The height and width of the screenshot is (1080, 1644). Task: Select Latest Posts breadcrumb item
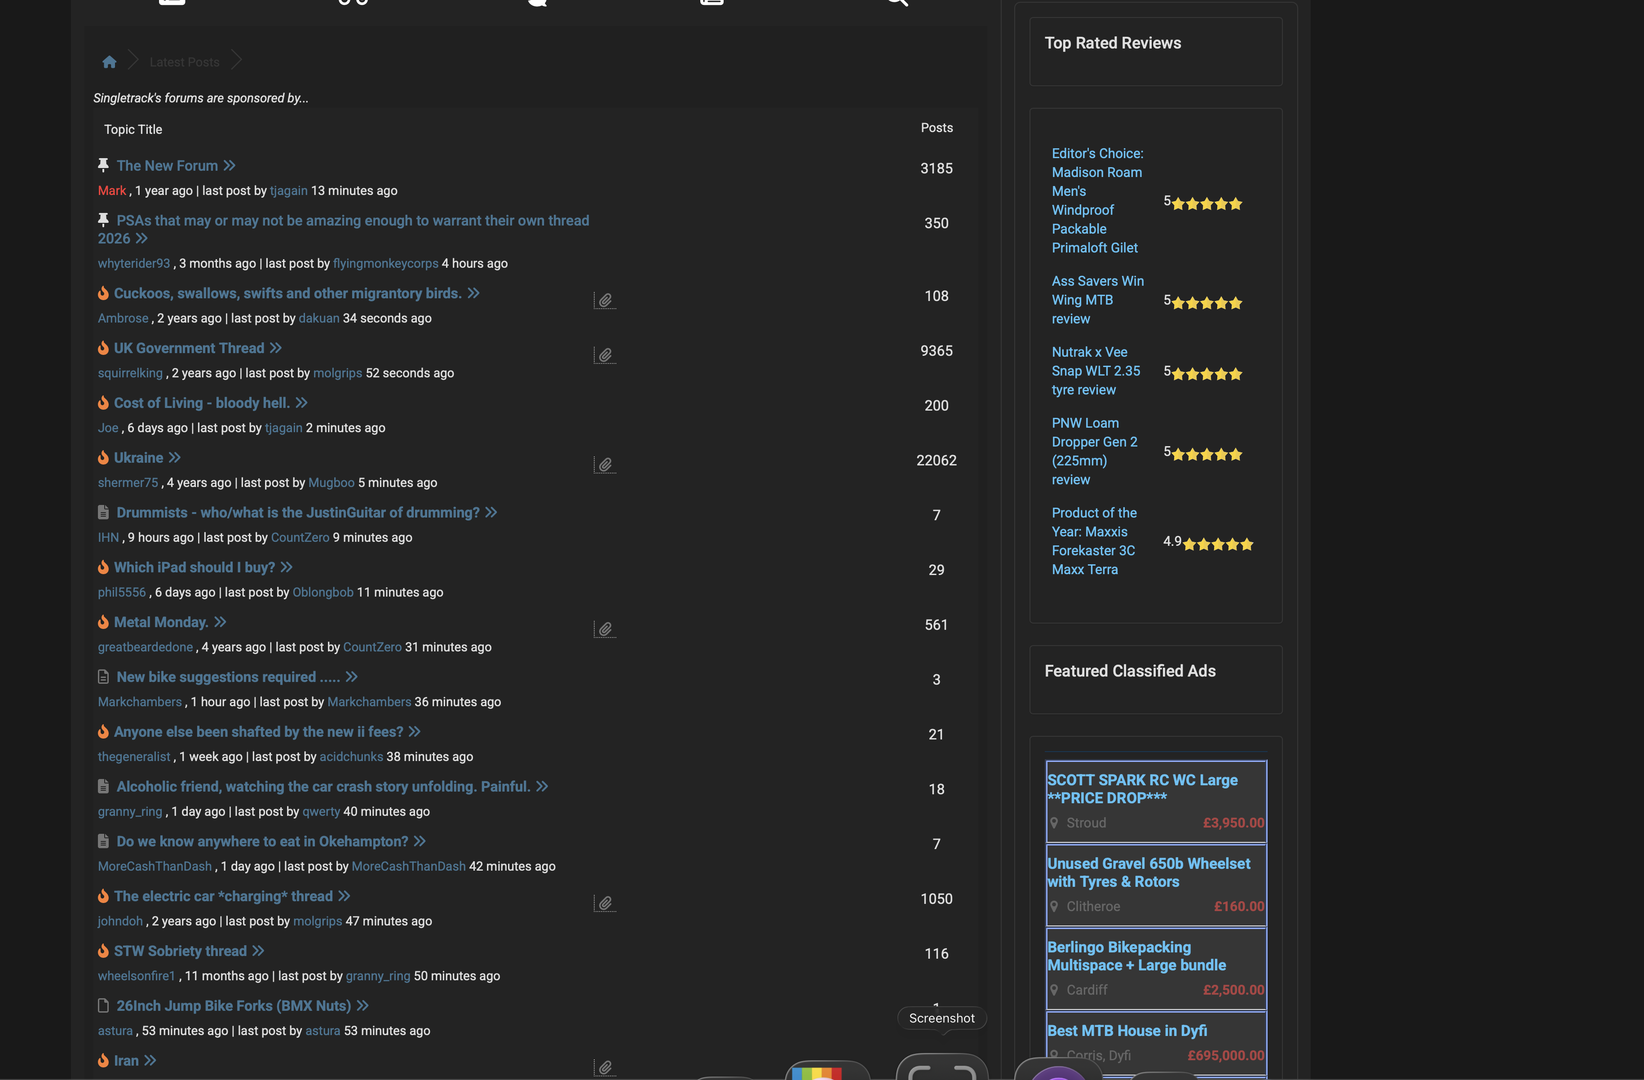point(184,62)
